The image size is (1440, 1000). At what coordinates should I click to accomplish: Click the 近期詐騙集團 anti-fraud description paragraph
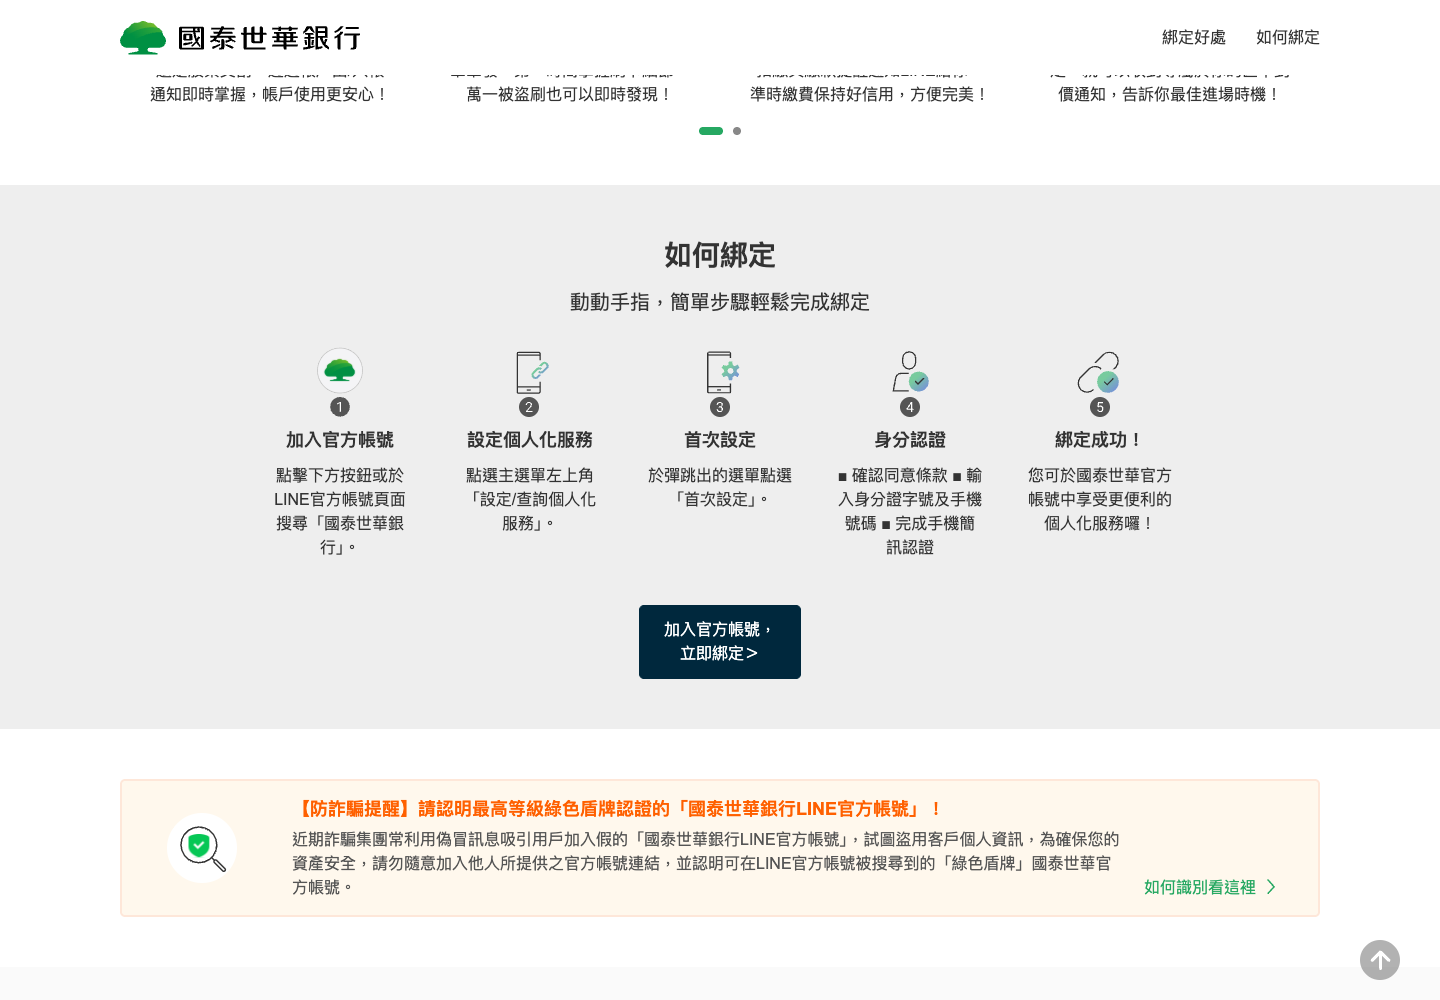706,863
